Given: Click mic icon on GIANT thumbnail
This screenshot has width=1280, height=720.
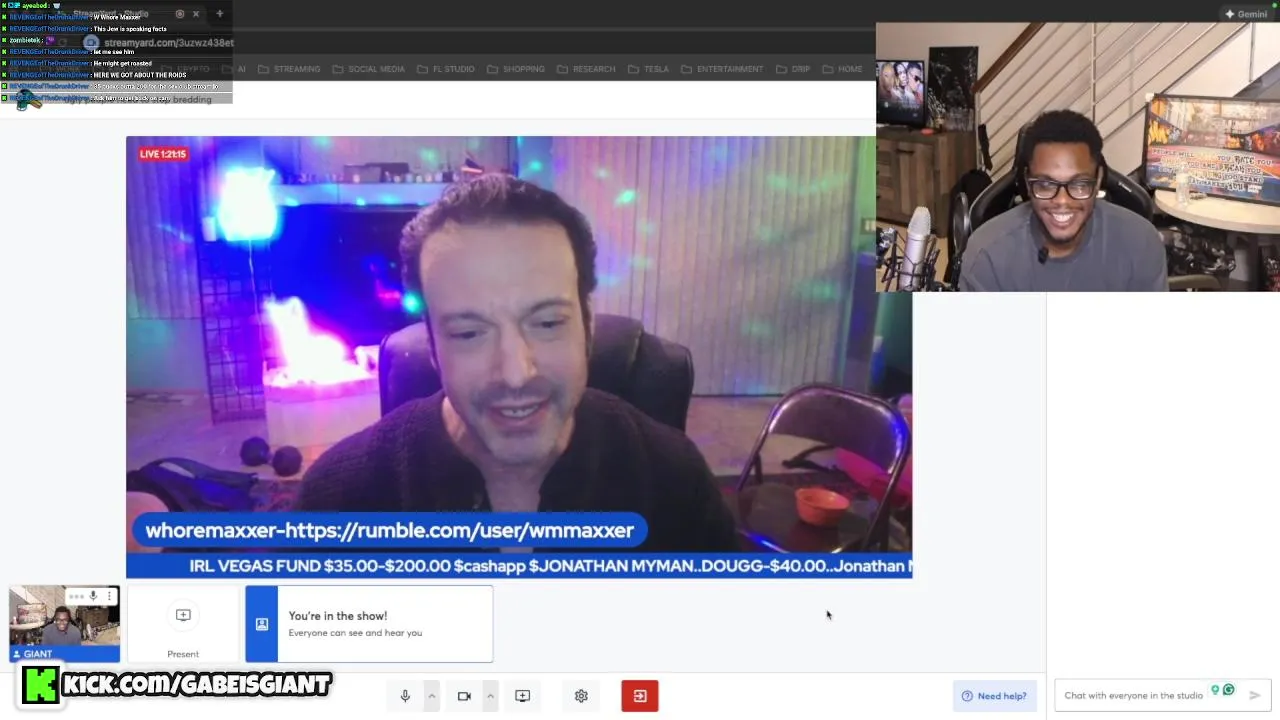Looking at the screenshot, I should 93,596.
